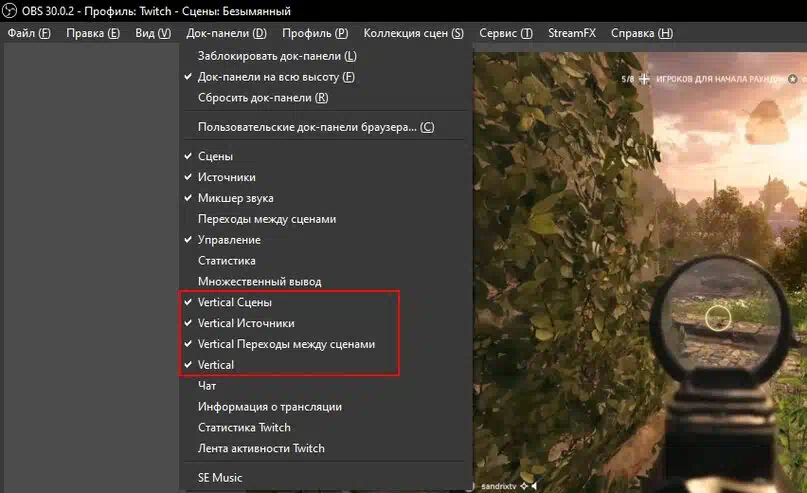Viewport: 807px width, 493px height.
Task: Click the players-needed text in preview
Action: 720,79
